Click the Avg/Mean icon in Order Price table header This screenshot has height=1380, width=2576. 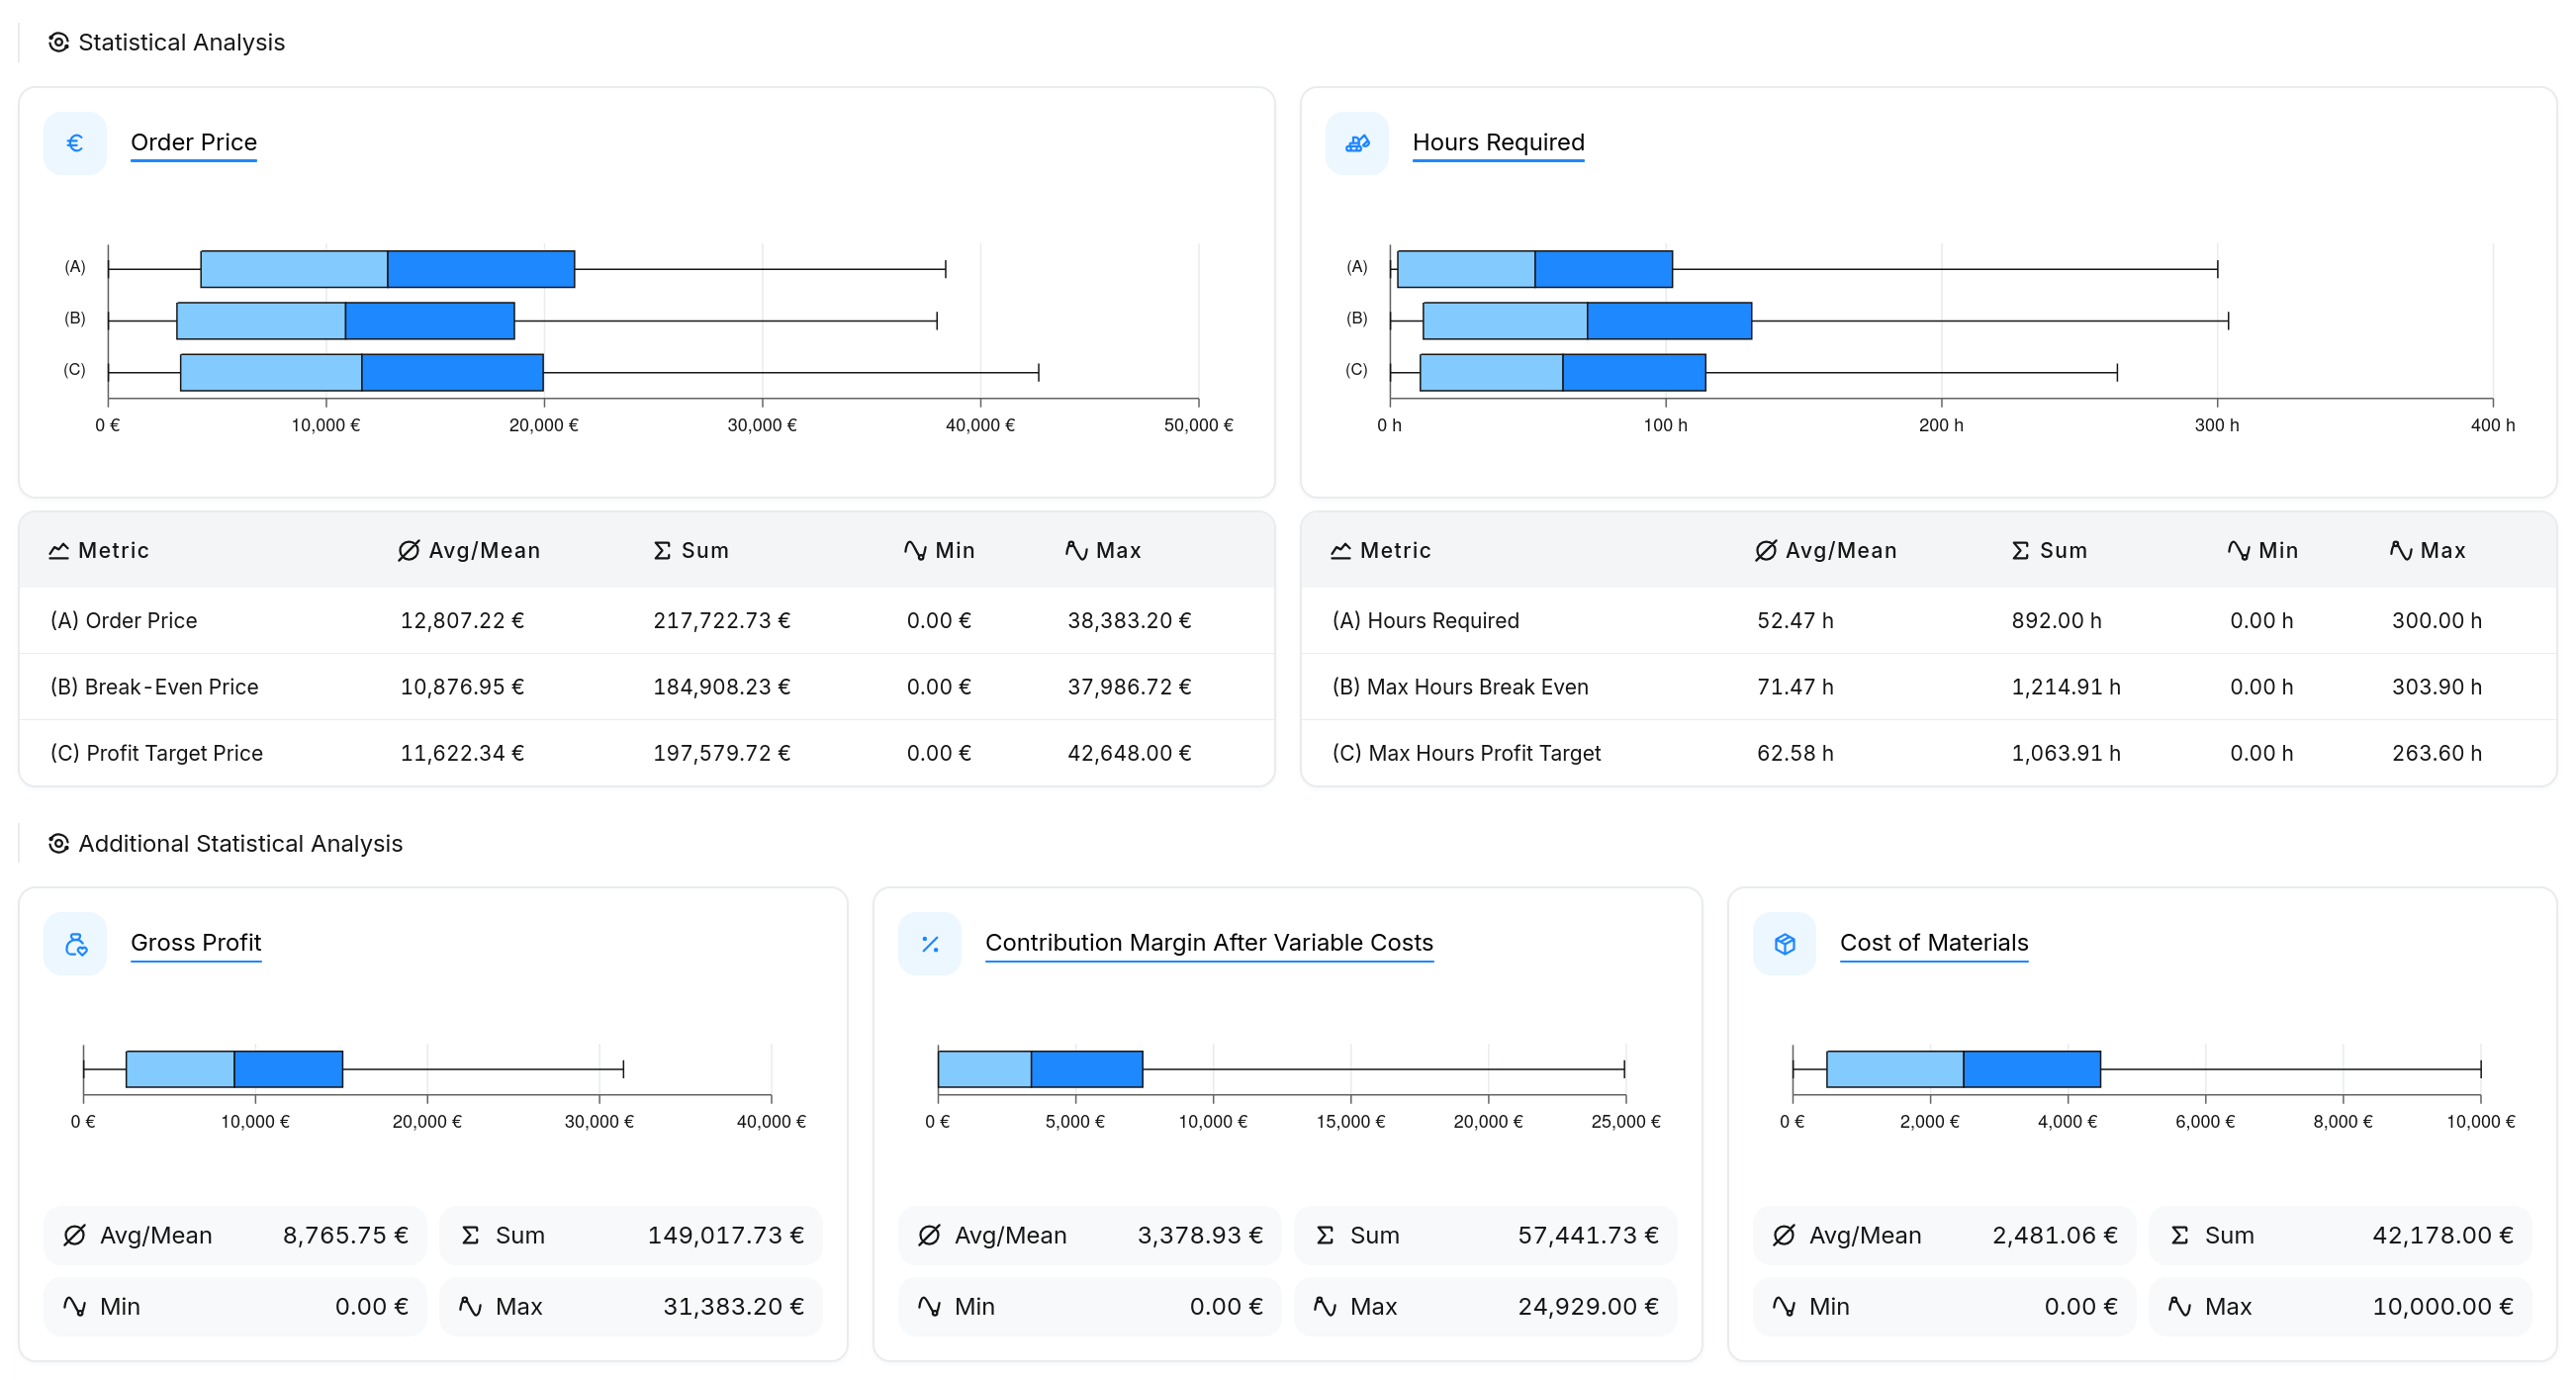[408, 550]
